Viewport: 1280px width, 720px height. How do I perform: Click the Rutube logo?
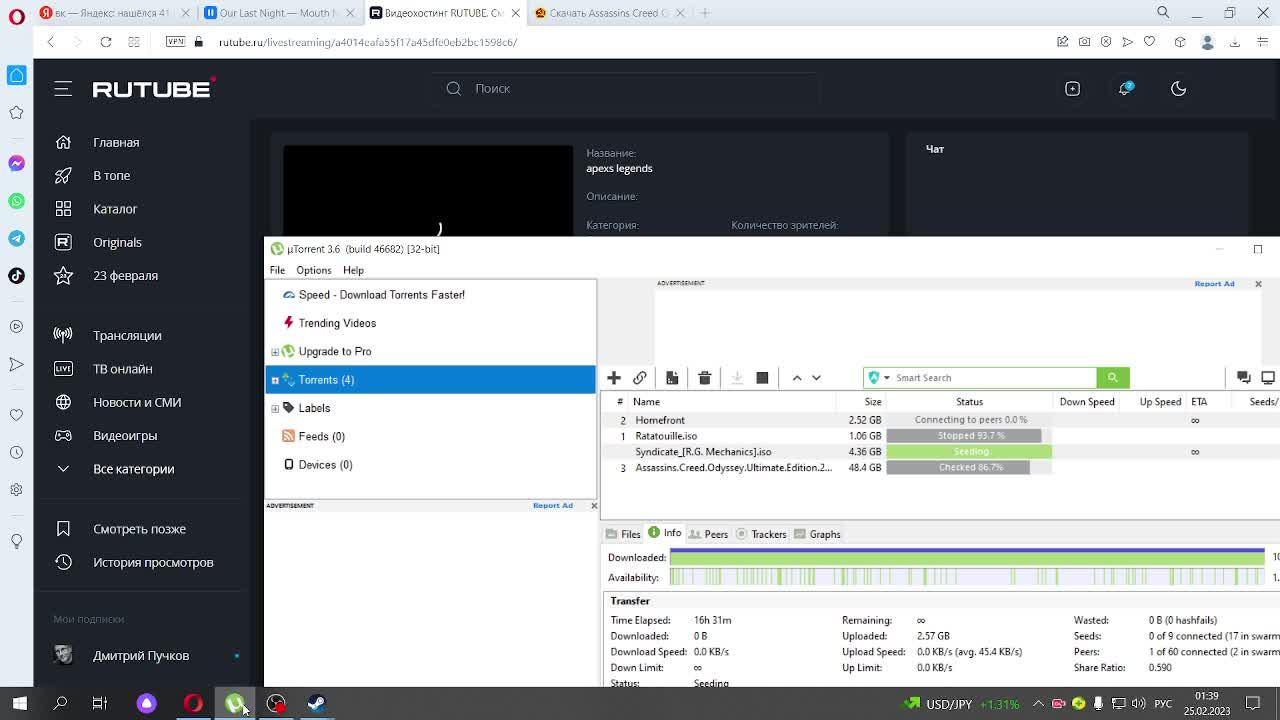tap(154, 89)
